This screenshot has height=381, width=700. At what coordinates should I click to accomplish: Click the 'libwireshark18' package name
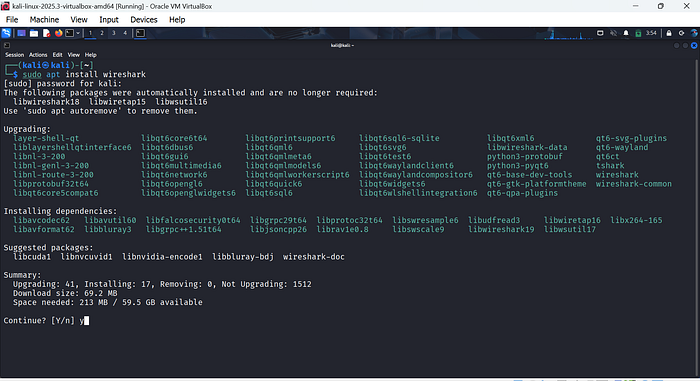click(46, 102)
